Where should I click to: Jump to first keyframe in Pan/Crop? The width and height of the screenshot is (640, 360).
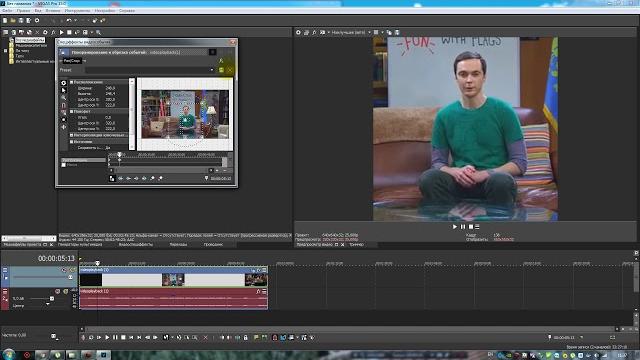[x=120, y=178]
